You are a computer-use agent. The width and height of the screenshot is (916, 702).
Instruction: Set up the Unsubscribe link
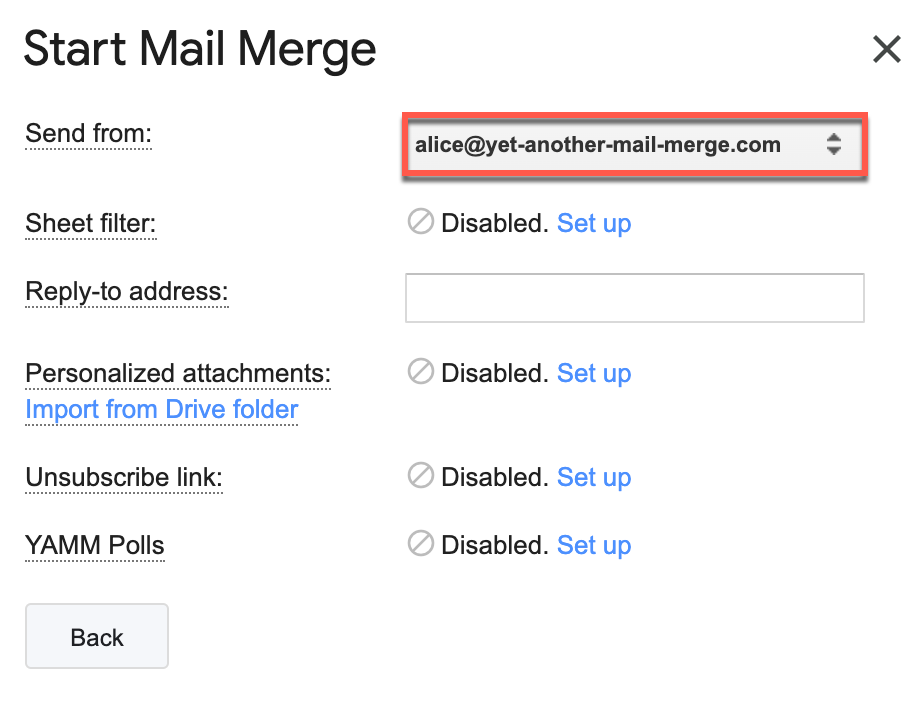[x=594, y=477]
